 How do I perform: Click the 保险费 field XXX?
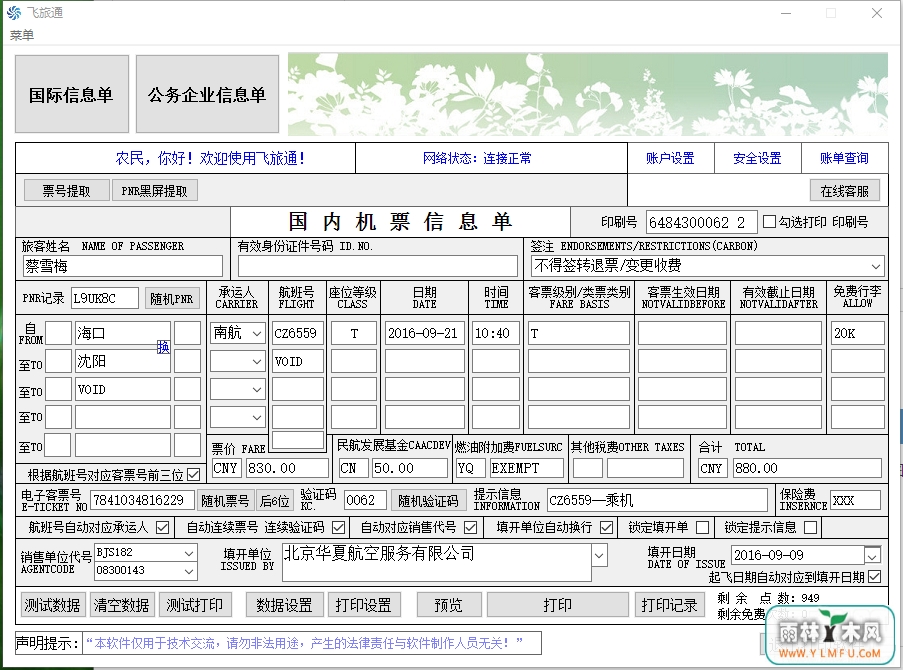pos(855,500)
